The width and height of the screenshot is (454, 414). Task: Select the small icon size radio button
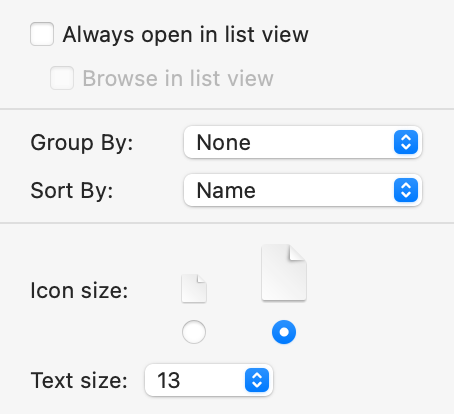click(194, 332)
